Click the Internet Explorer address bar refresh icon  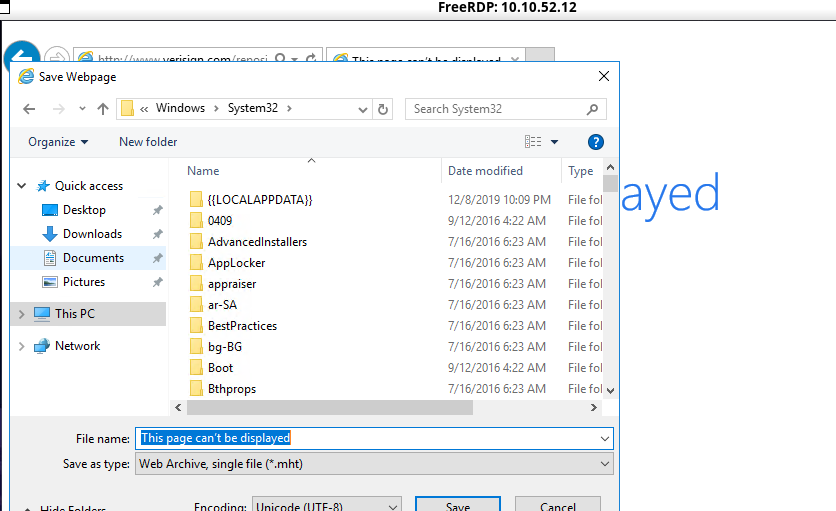(x=311, y=58)
